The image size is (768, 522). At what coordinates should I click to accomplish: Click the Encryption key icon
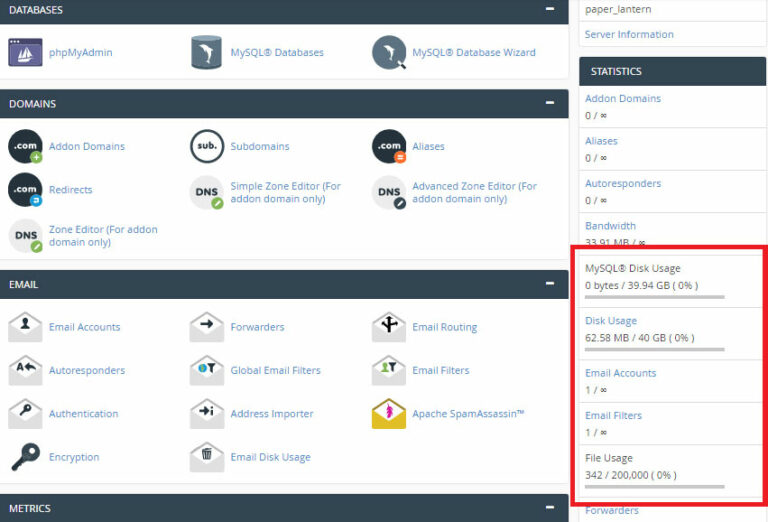click(25, 457)
